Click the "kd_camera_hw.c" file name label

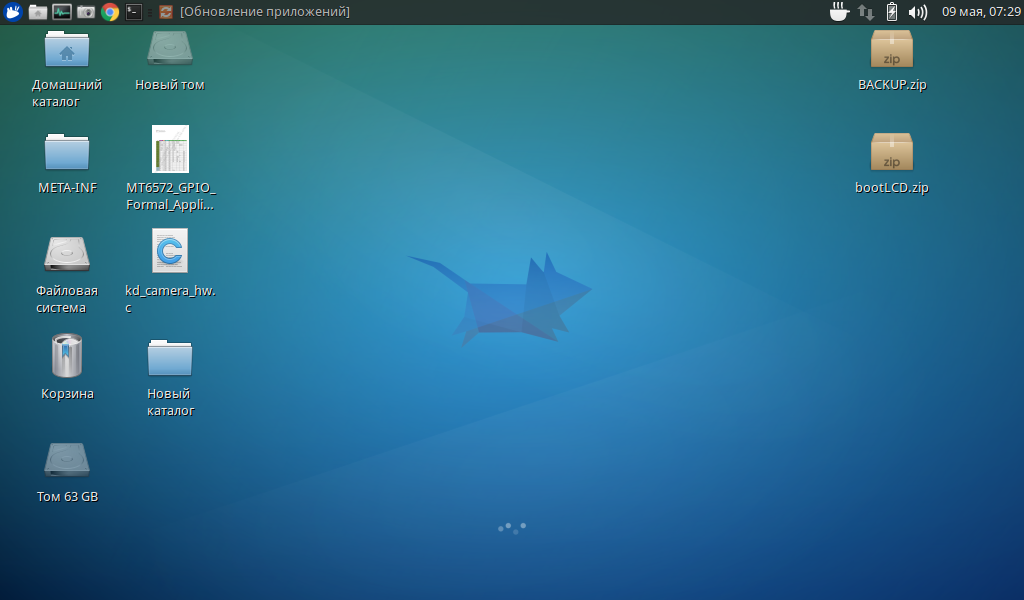[x=170, y=299]
